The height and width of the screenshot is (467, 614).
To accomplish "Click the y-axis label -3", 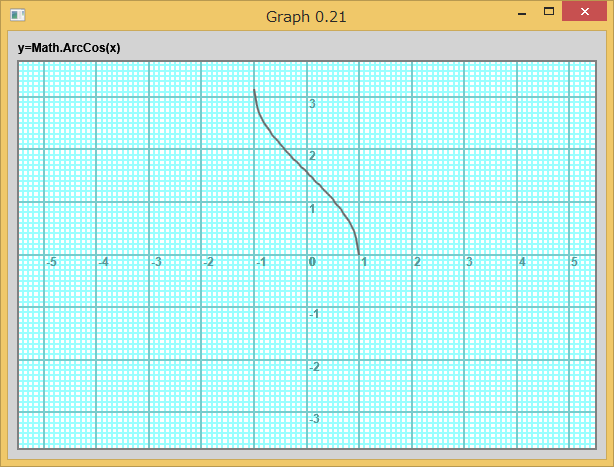I will tap(314, 419).
